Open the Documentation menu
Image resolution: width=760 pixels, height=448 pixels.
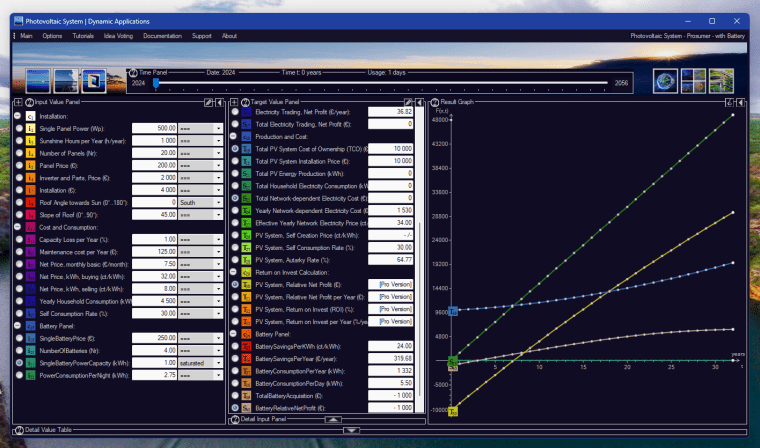click(162, 36)
